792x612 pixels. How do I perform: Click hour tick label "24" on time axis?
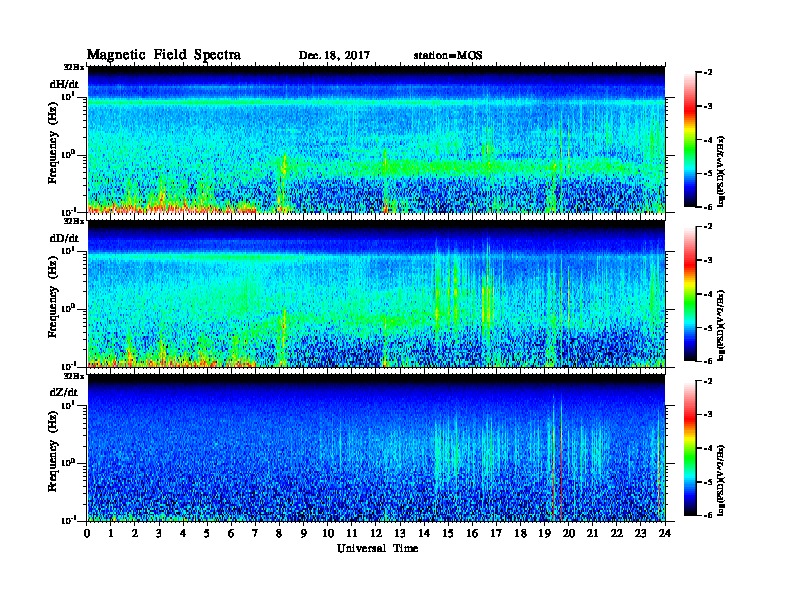(x=665, y=533)
